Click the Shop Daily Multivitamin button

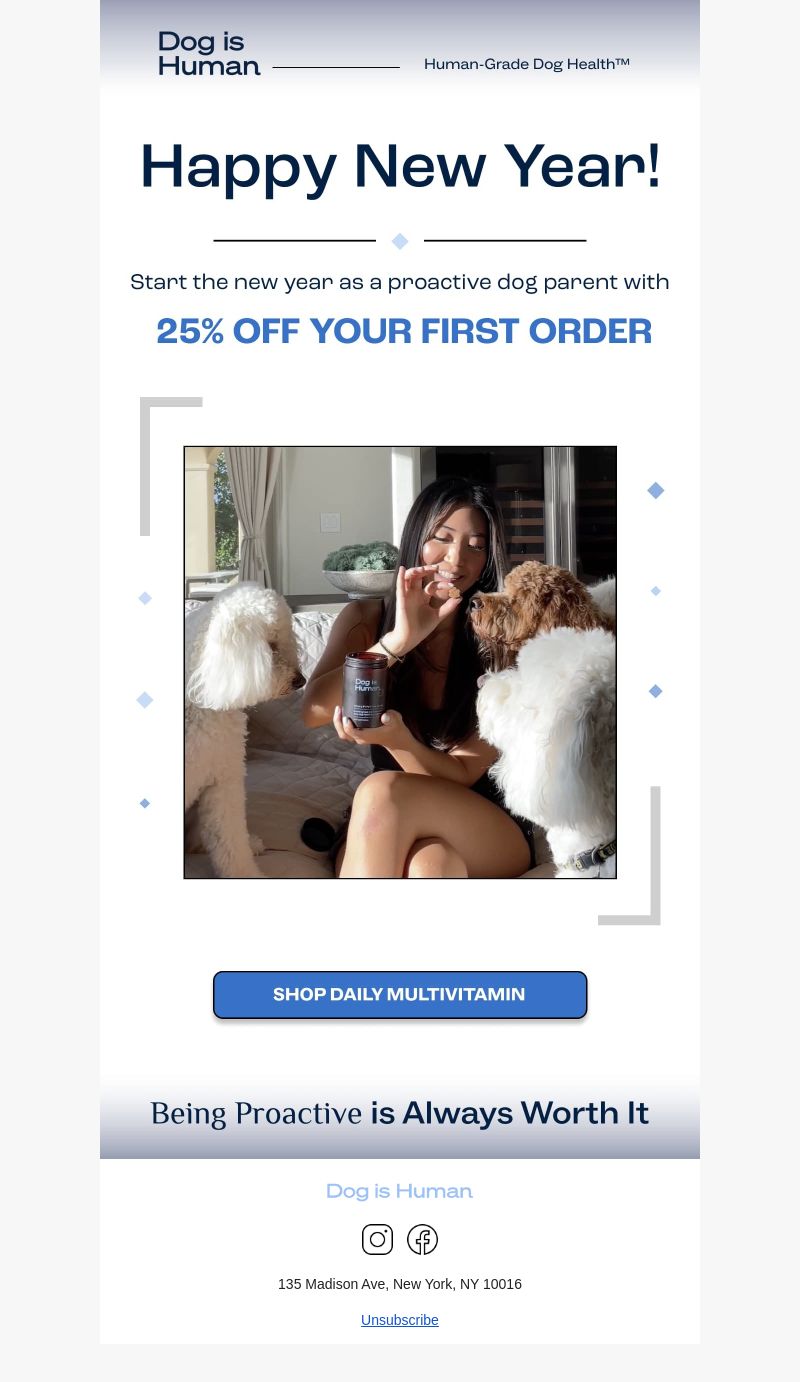(400, 995)
